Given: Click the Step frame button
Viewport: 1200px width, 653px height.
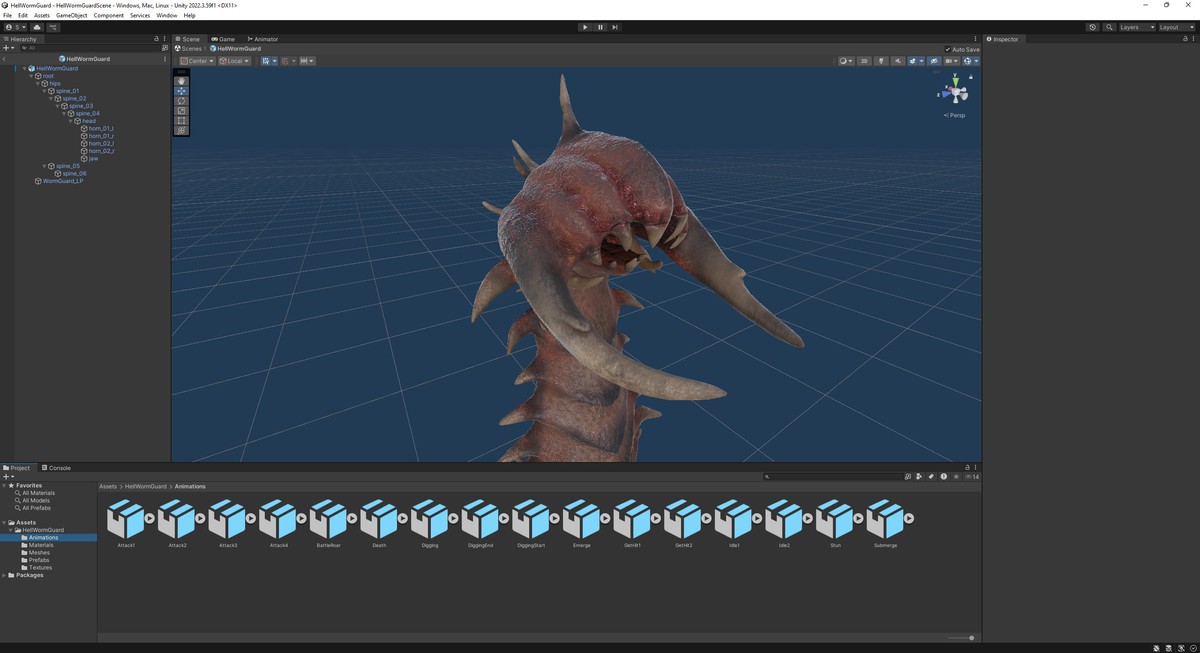Looking at the screenshot, I should click(x=615, y=27).
